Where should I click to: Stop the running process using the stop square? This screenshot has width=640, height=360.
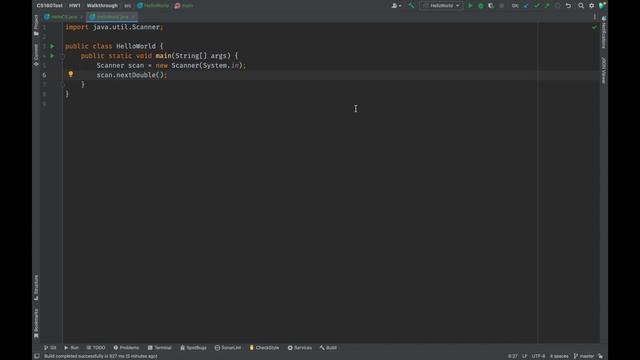point(502,6)
